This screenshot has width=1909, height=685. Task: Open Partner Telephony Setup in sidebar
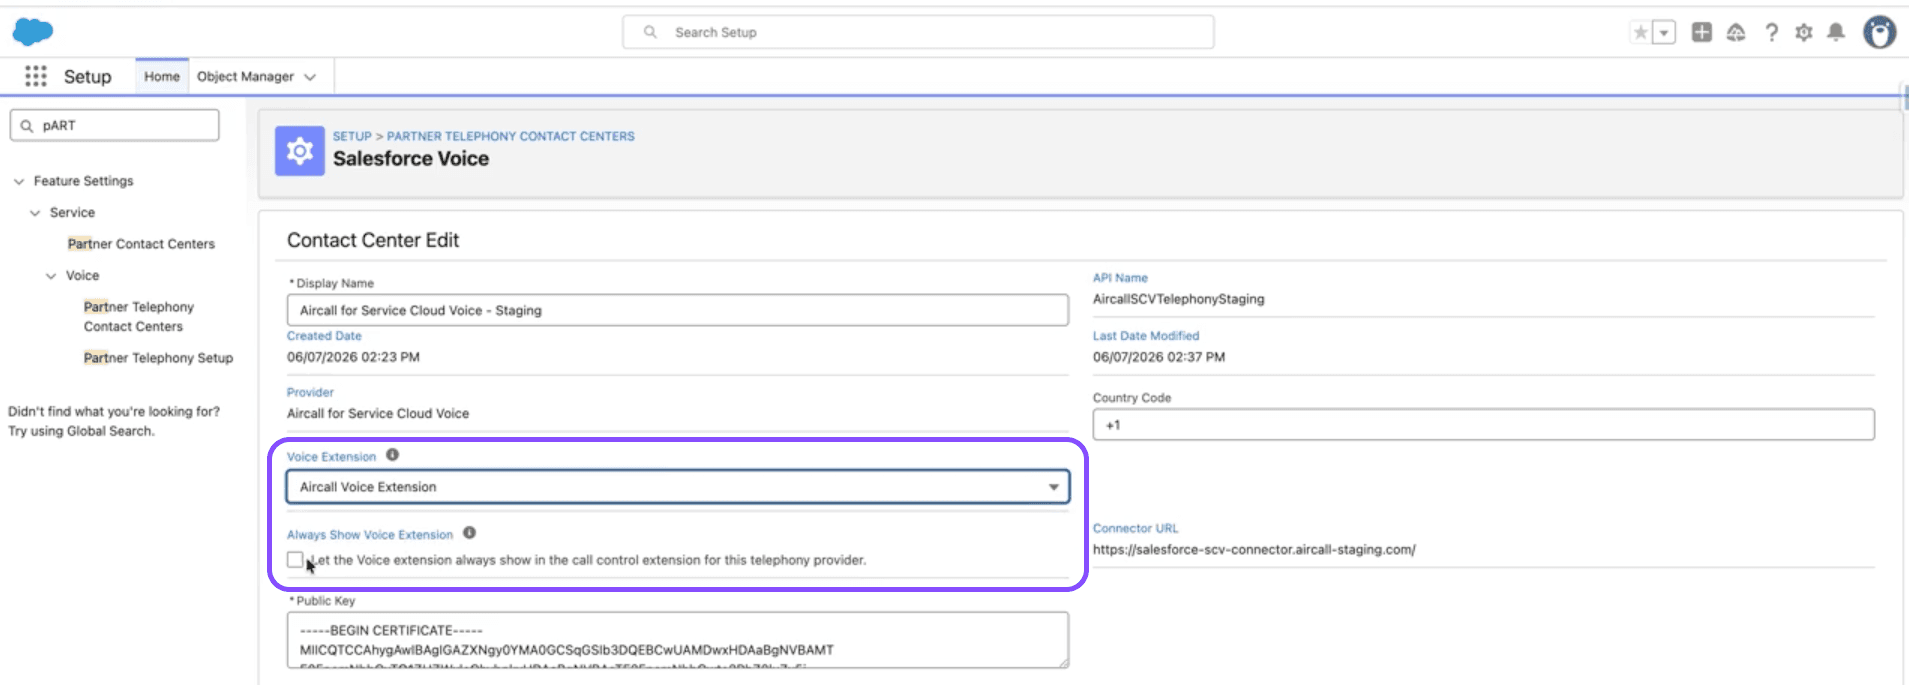click(x=158, y=358)
